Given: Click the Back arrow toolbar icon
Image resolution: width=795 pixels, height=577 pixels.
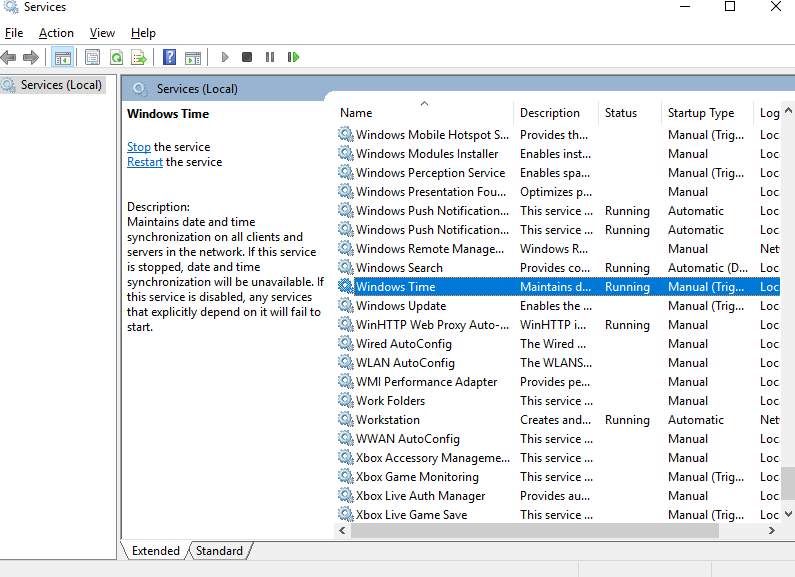Looking at the screenshot, I should coord(9,57).
